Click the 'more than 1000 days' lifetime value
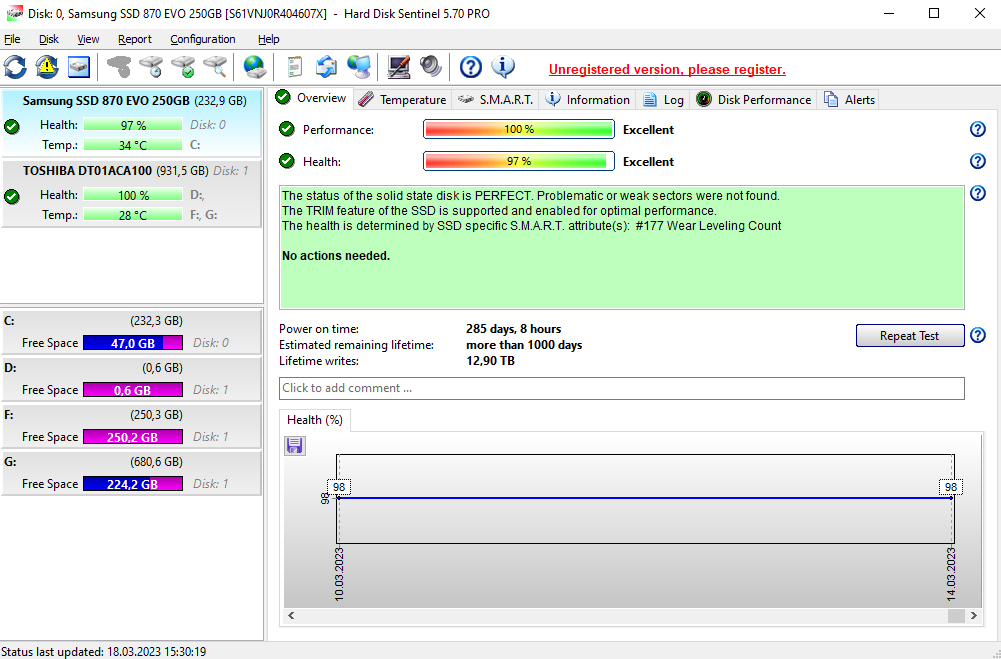The image size is (1001, 659). click(524, 345)
